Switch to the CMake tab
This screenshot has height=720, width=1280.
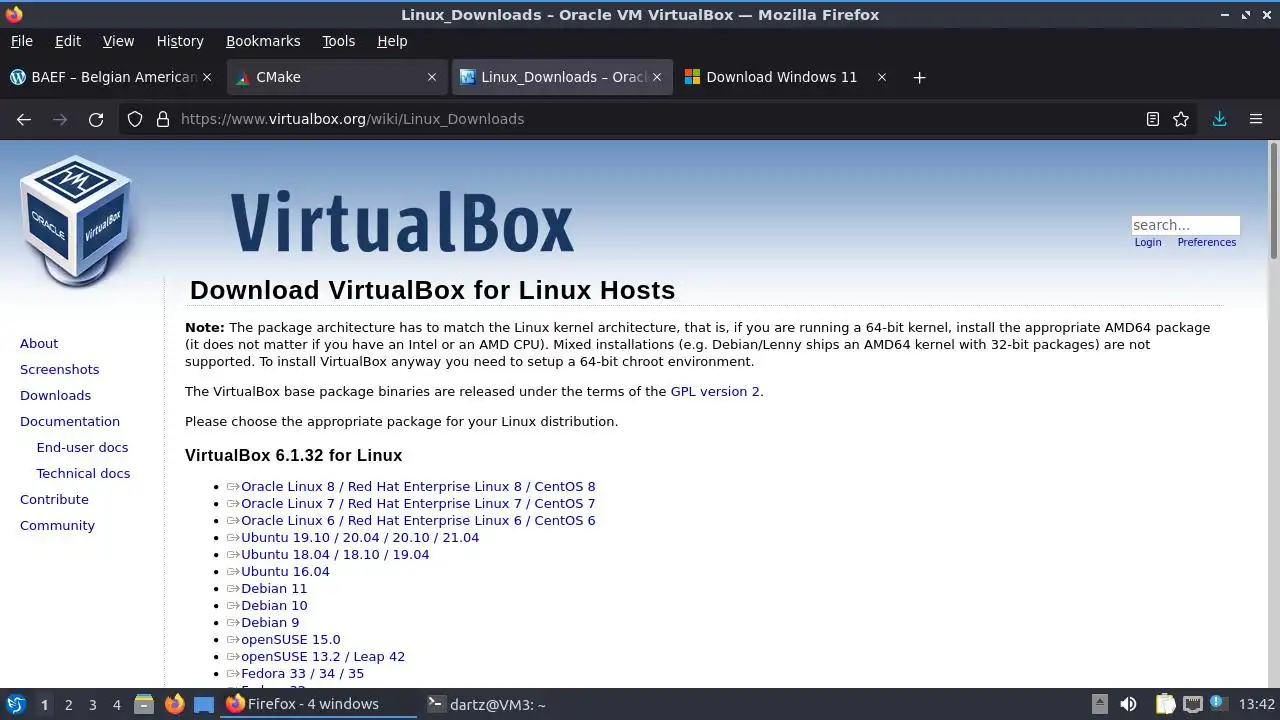tap(335, 77)
